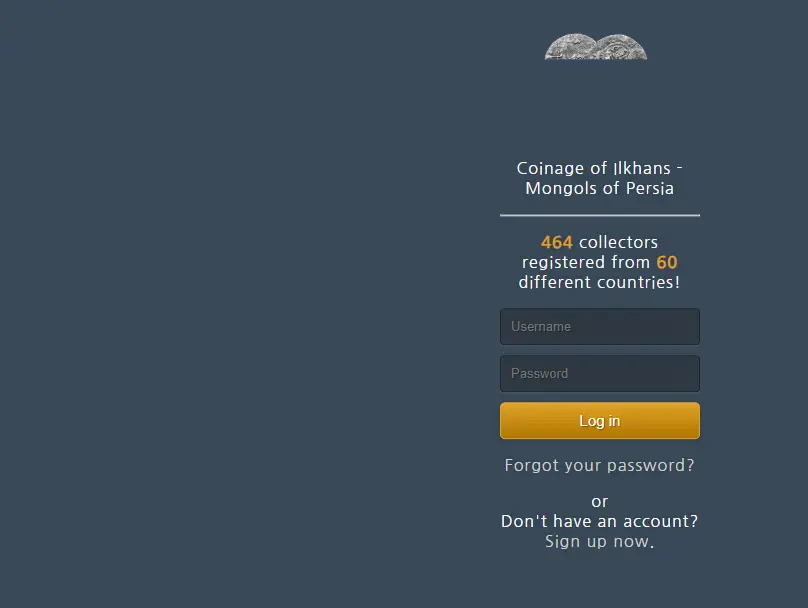This screenshot has height=608, width=808.
Task: Focus the Username input field
Action: [600, 327]
